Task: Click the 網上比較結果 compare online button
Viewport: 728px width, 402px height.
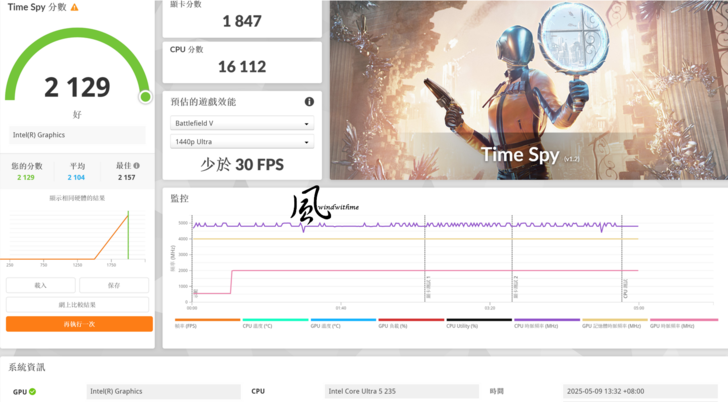Action: 77,305
